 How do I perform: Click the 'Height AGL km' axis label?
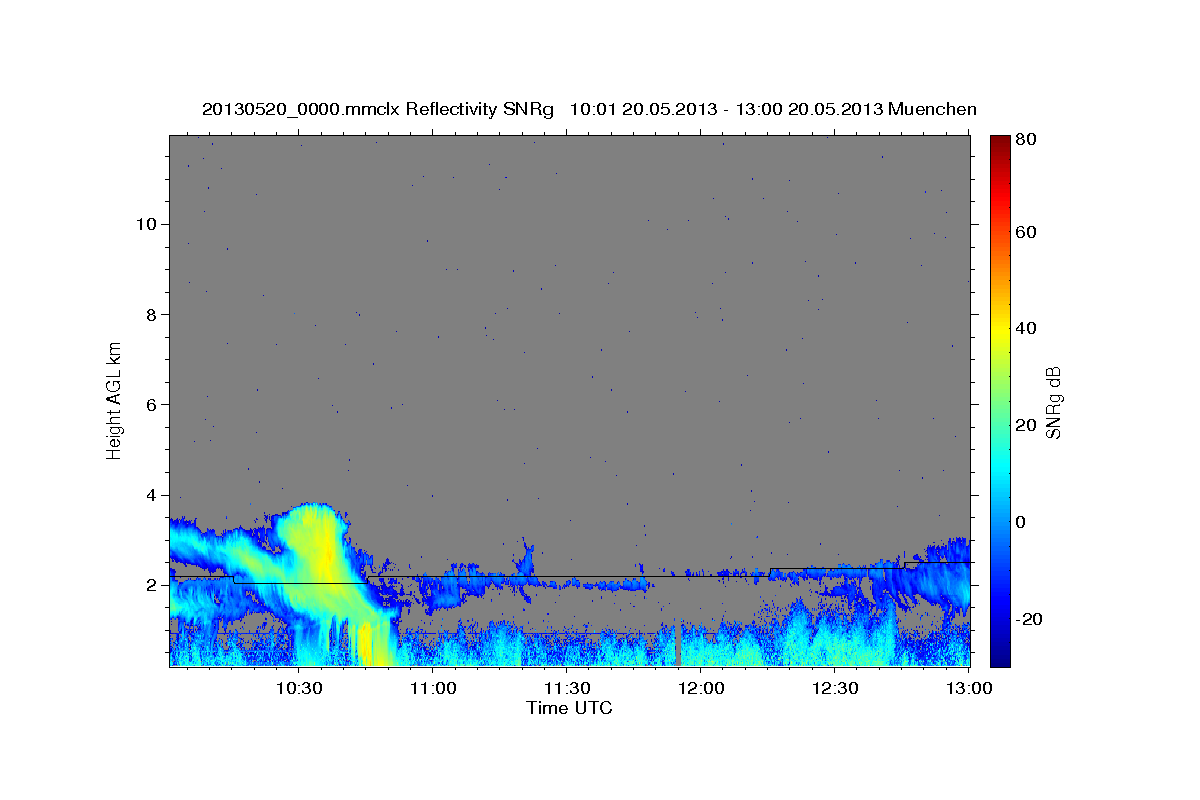tap(115, 400)
